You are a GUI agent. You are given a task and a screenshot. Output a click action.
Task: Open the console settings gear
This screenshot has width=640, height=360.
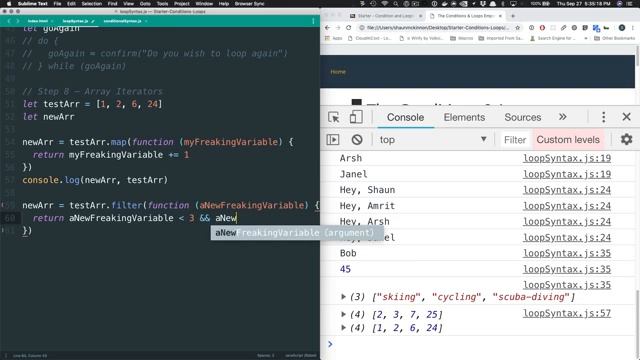click(626, 139)
